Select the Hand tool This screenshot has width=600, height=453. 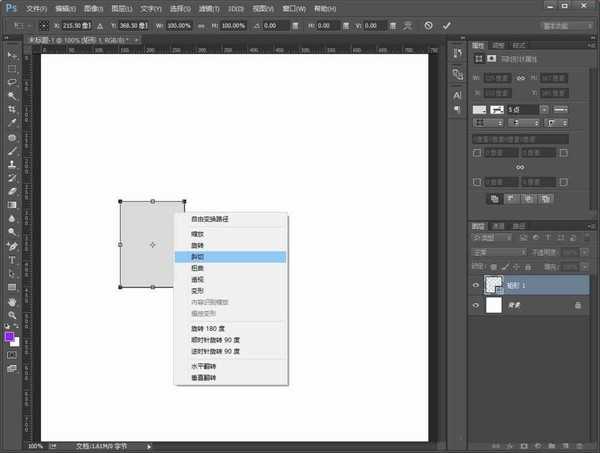[x=11, y=301]
